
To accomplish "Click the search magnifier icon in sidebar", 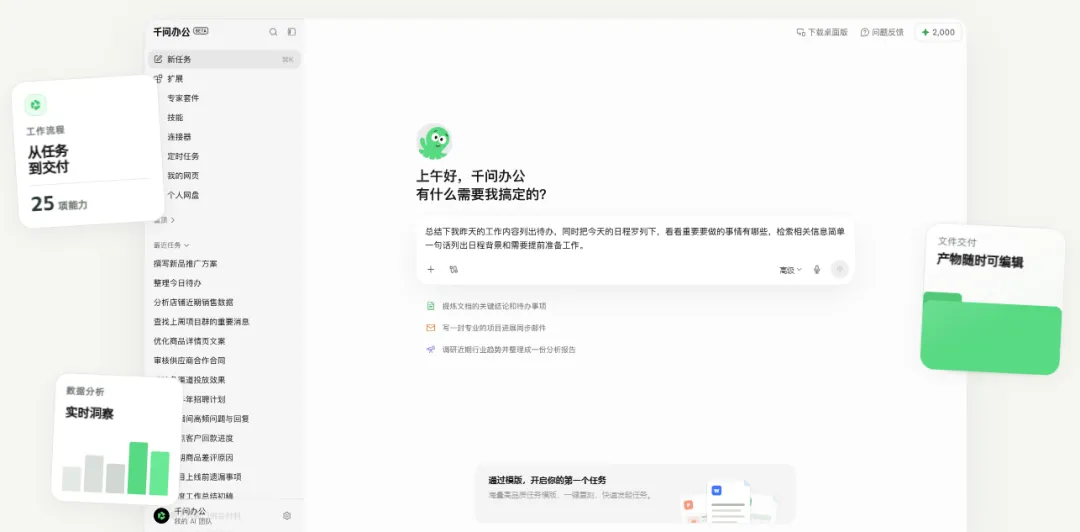I will tap(273, 32).
